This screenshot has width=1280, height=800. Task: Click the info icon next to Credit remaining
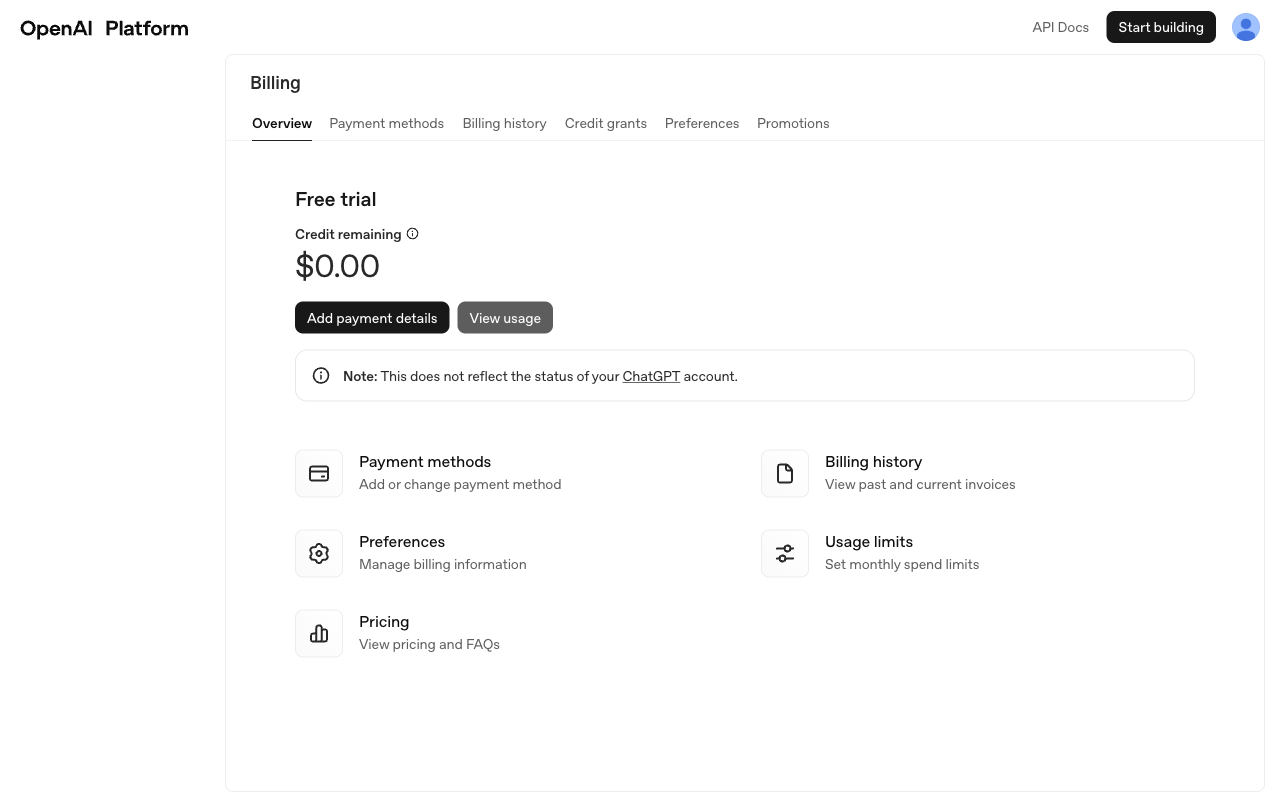click(412, 233)
